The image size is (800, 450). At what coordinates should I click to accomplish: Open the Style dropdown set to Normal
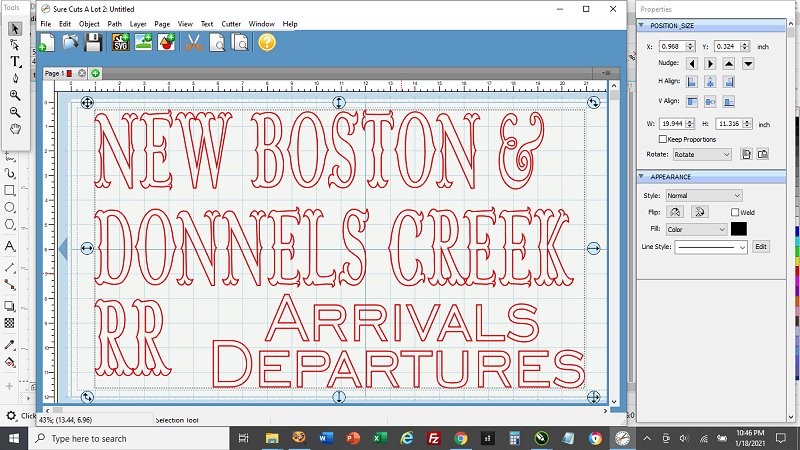click(x=704, y=195)
